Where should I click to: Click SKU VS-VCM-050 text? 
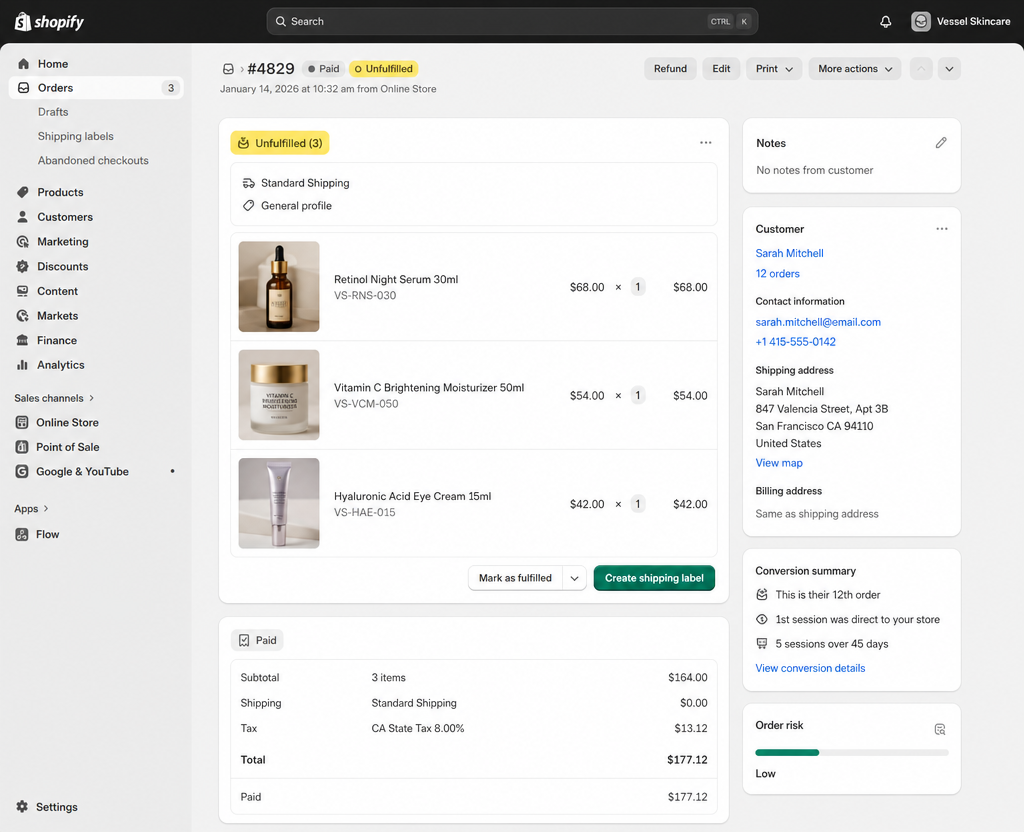366,404
